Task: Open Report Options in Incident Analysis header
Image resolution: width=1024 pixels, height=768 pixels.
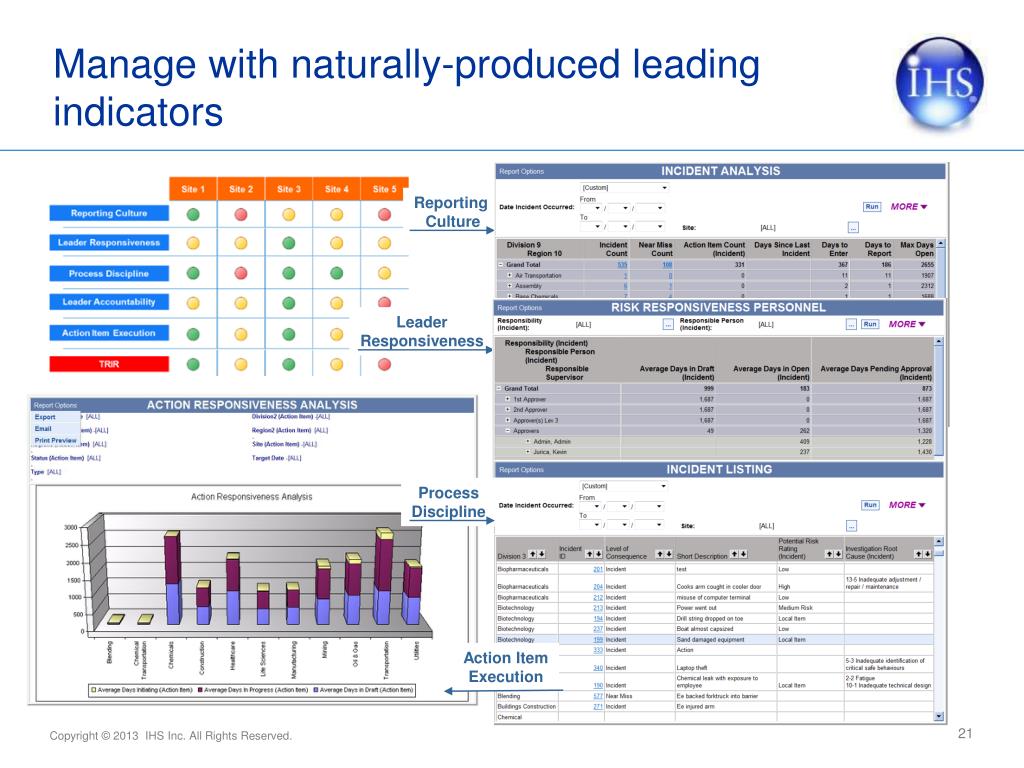Action: (x=521, y=172)
